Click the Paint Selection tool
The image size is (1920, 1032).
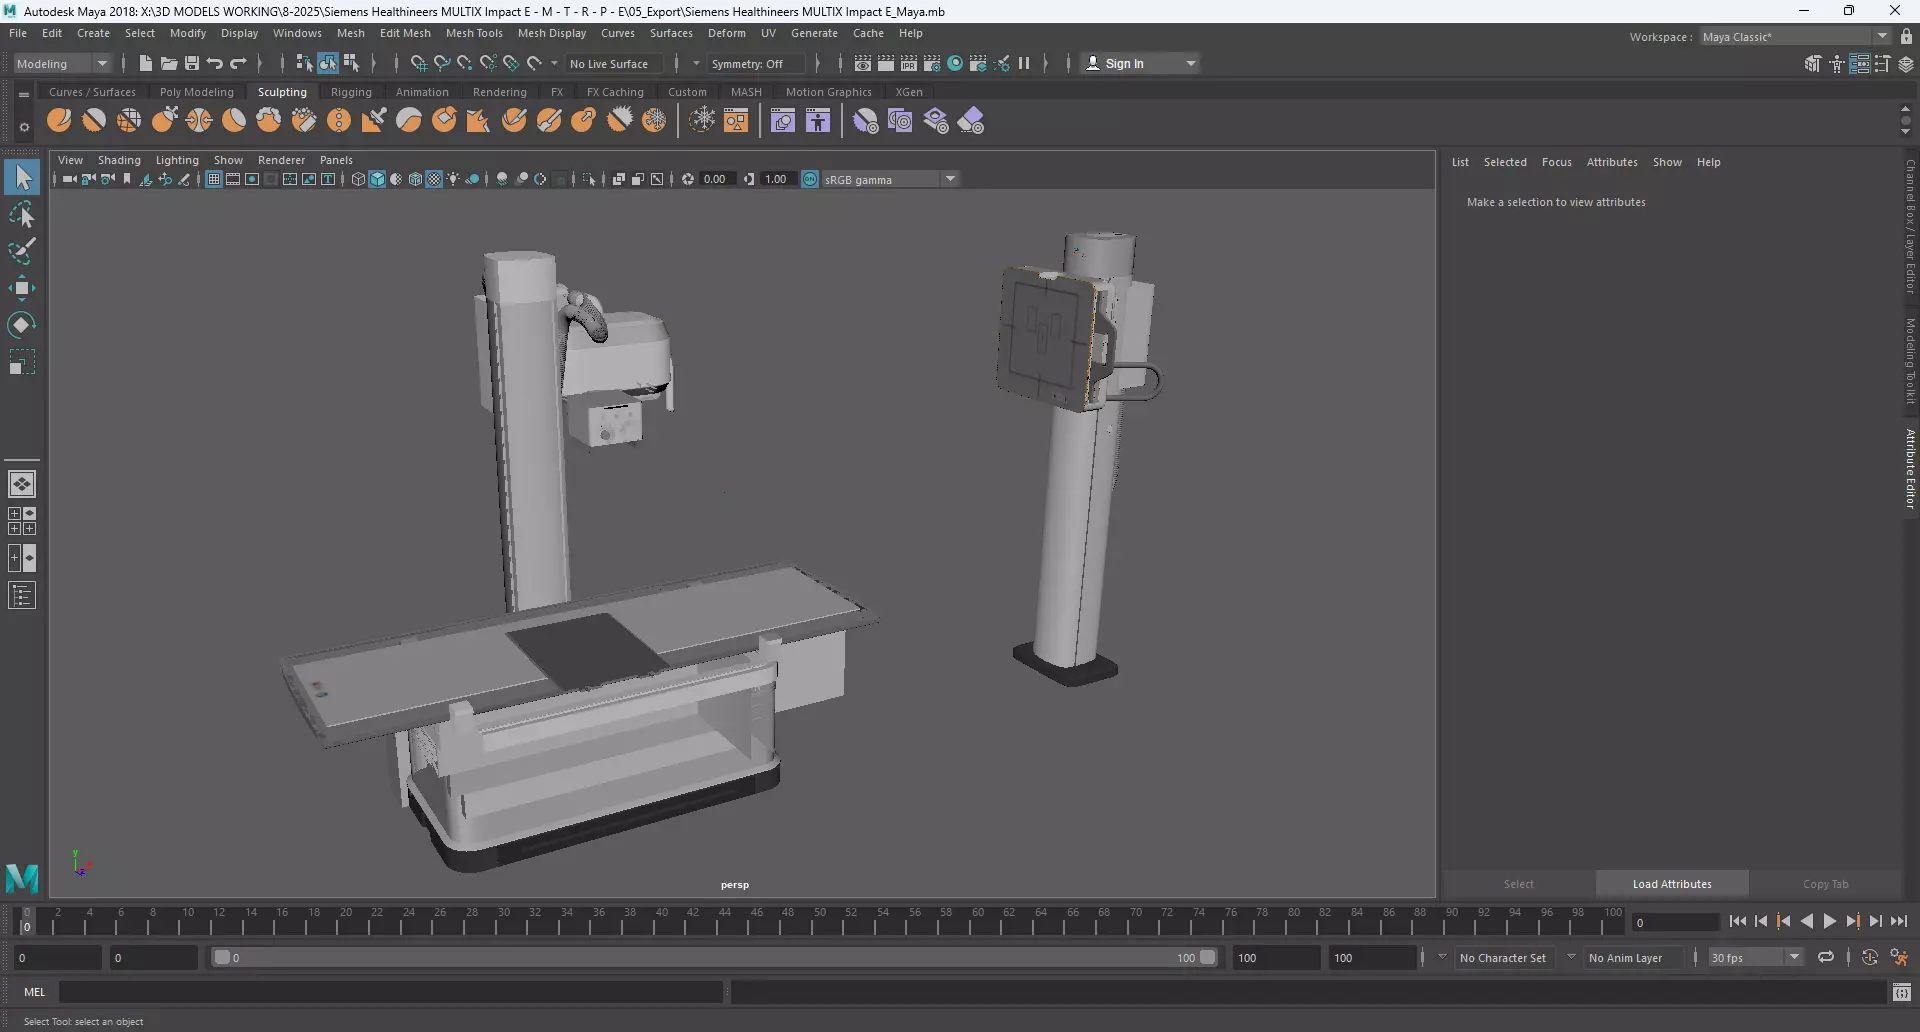tap(22, 251)
